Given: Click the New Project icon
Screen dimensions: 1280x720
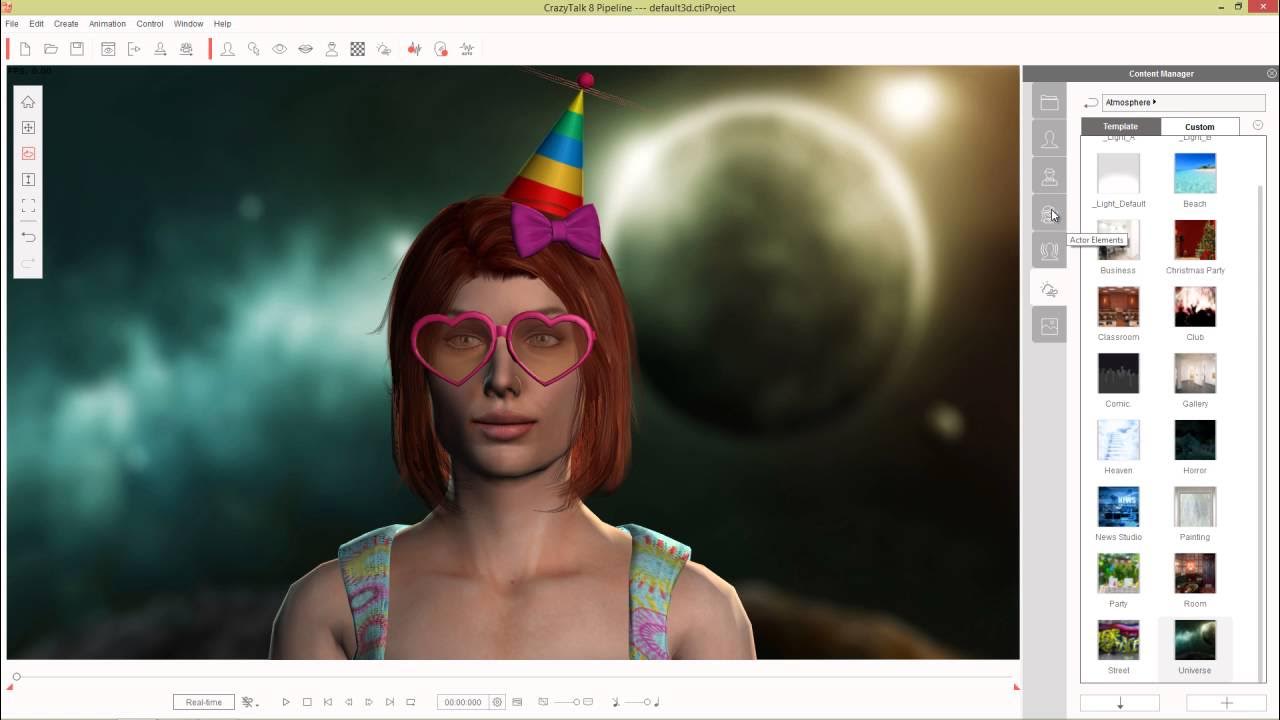Looking at the screenshot, I should tap(26, 49).
